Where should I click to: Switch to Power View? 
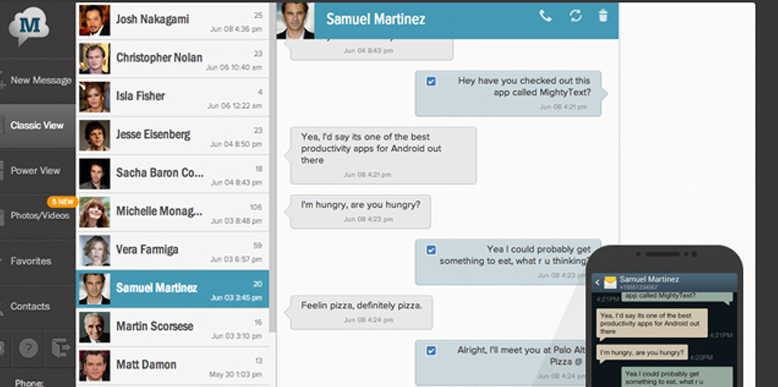(x=38, y=171)
